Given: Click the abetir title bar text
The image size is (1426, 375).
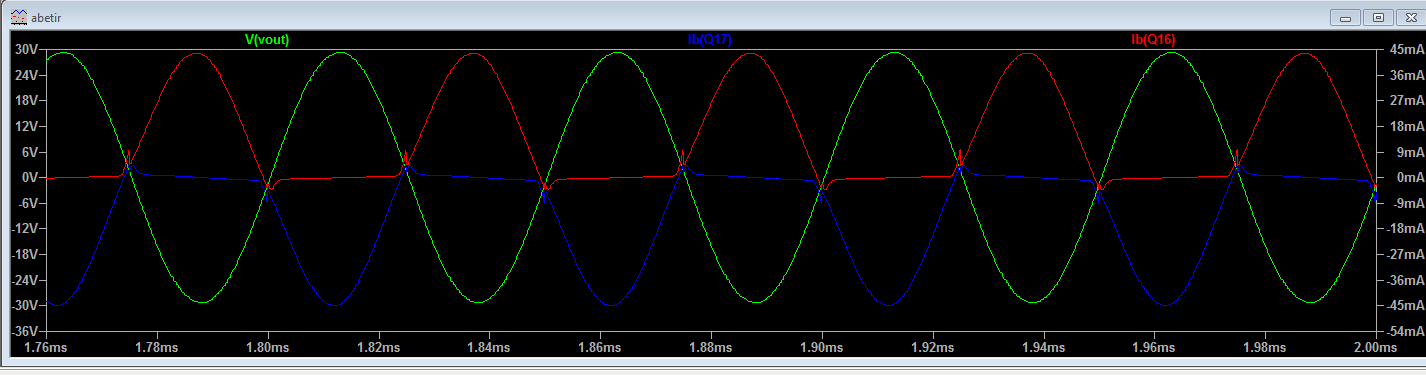Looking at the screenshot, I should [x=45, y=18].
